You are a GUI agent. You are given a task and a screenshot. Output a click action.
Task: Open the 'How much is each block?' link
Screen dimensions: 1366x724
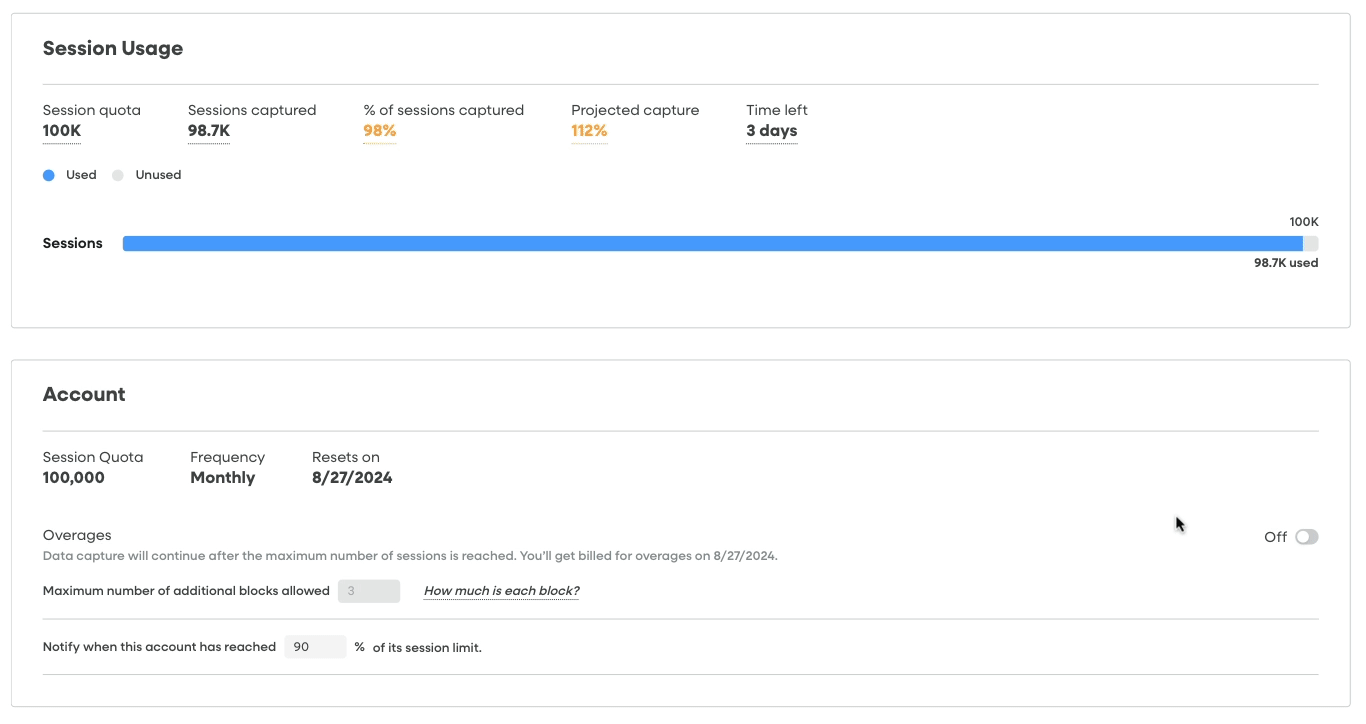click(x=501, y=591)
